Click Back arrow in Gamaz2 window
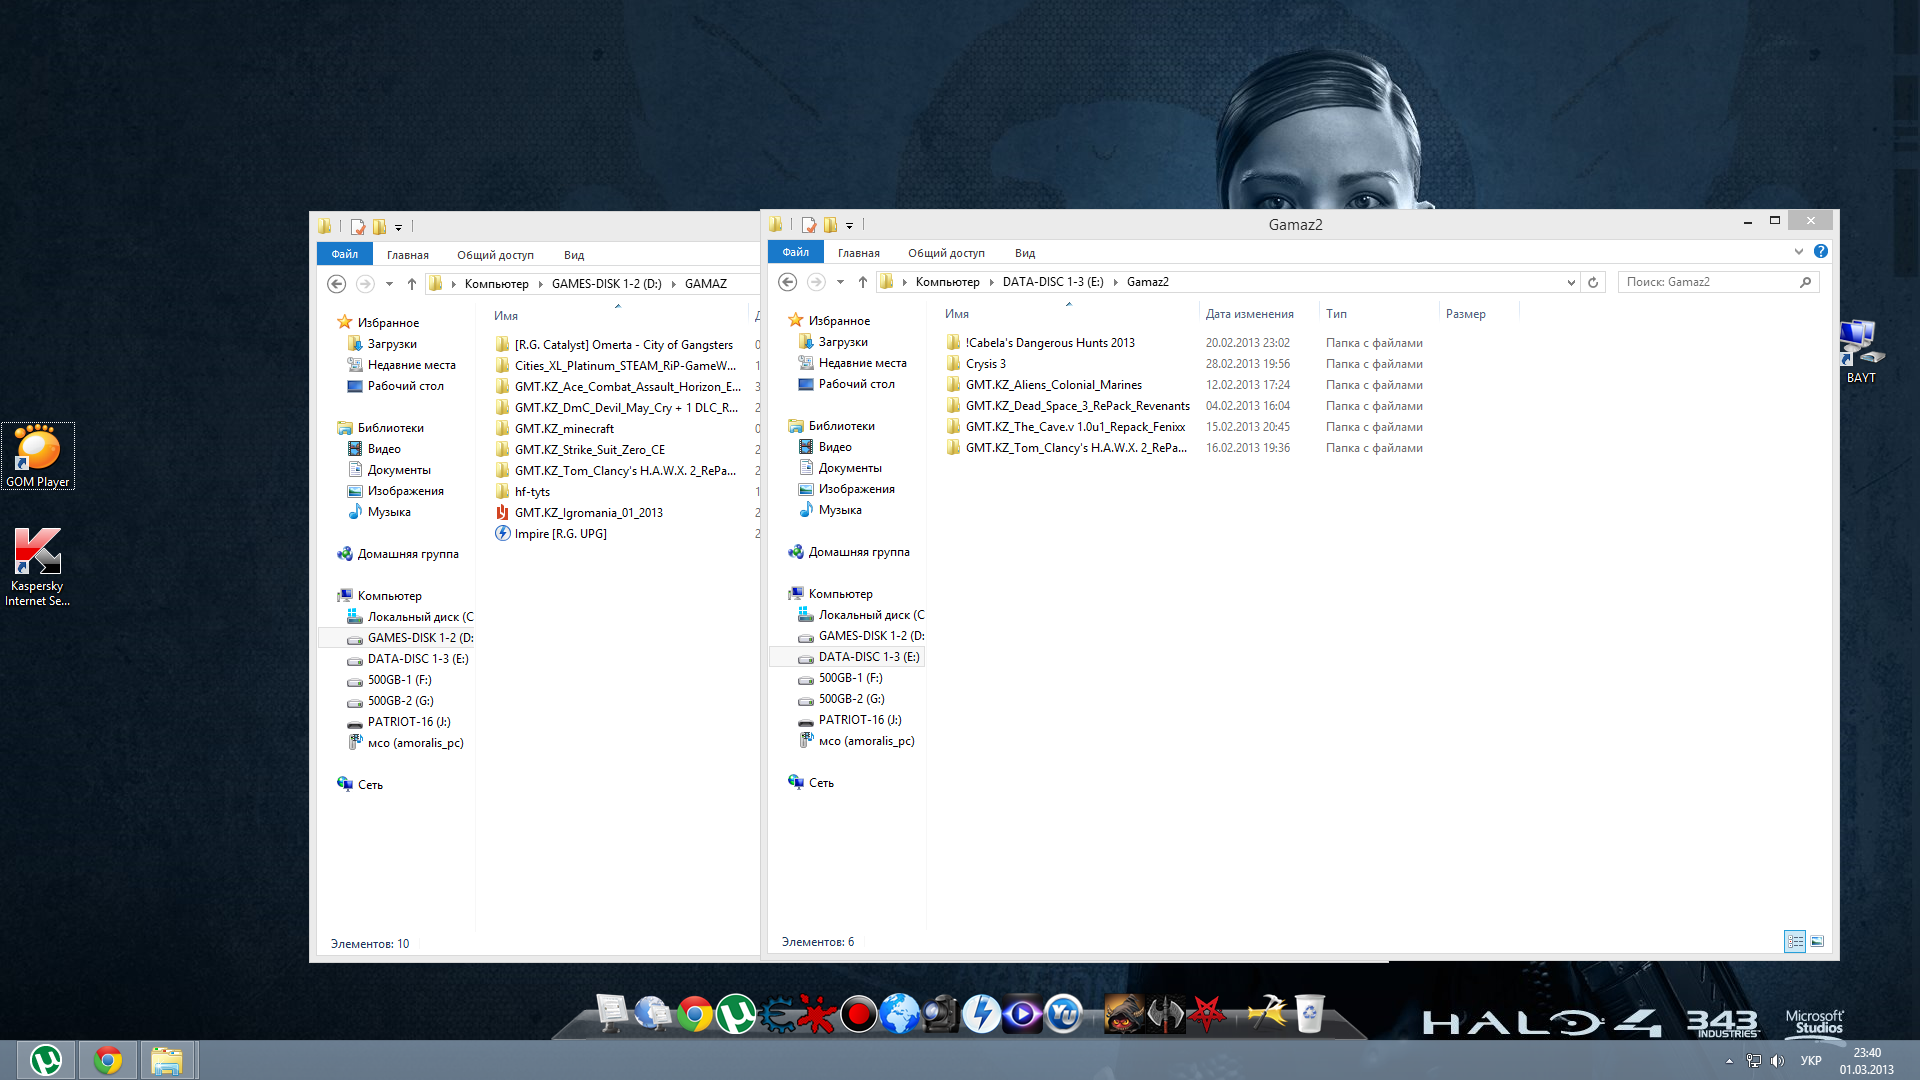Image resolution: width=1920 pixels, height=1080 pixels. pos(788,282)
